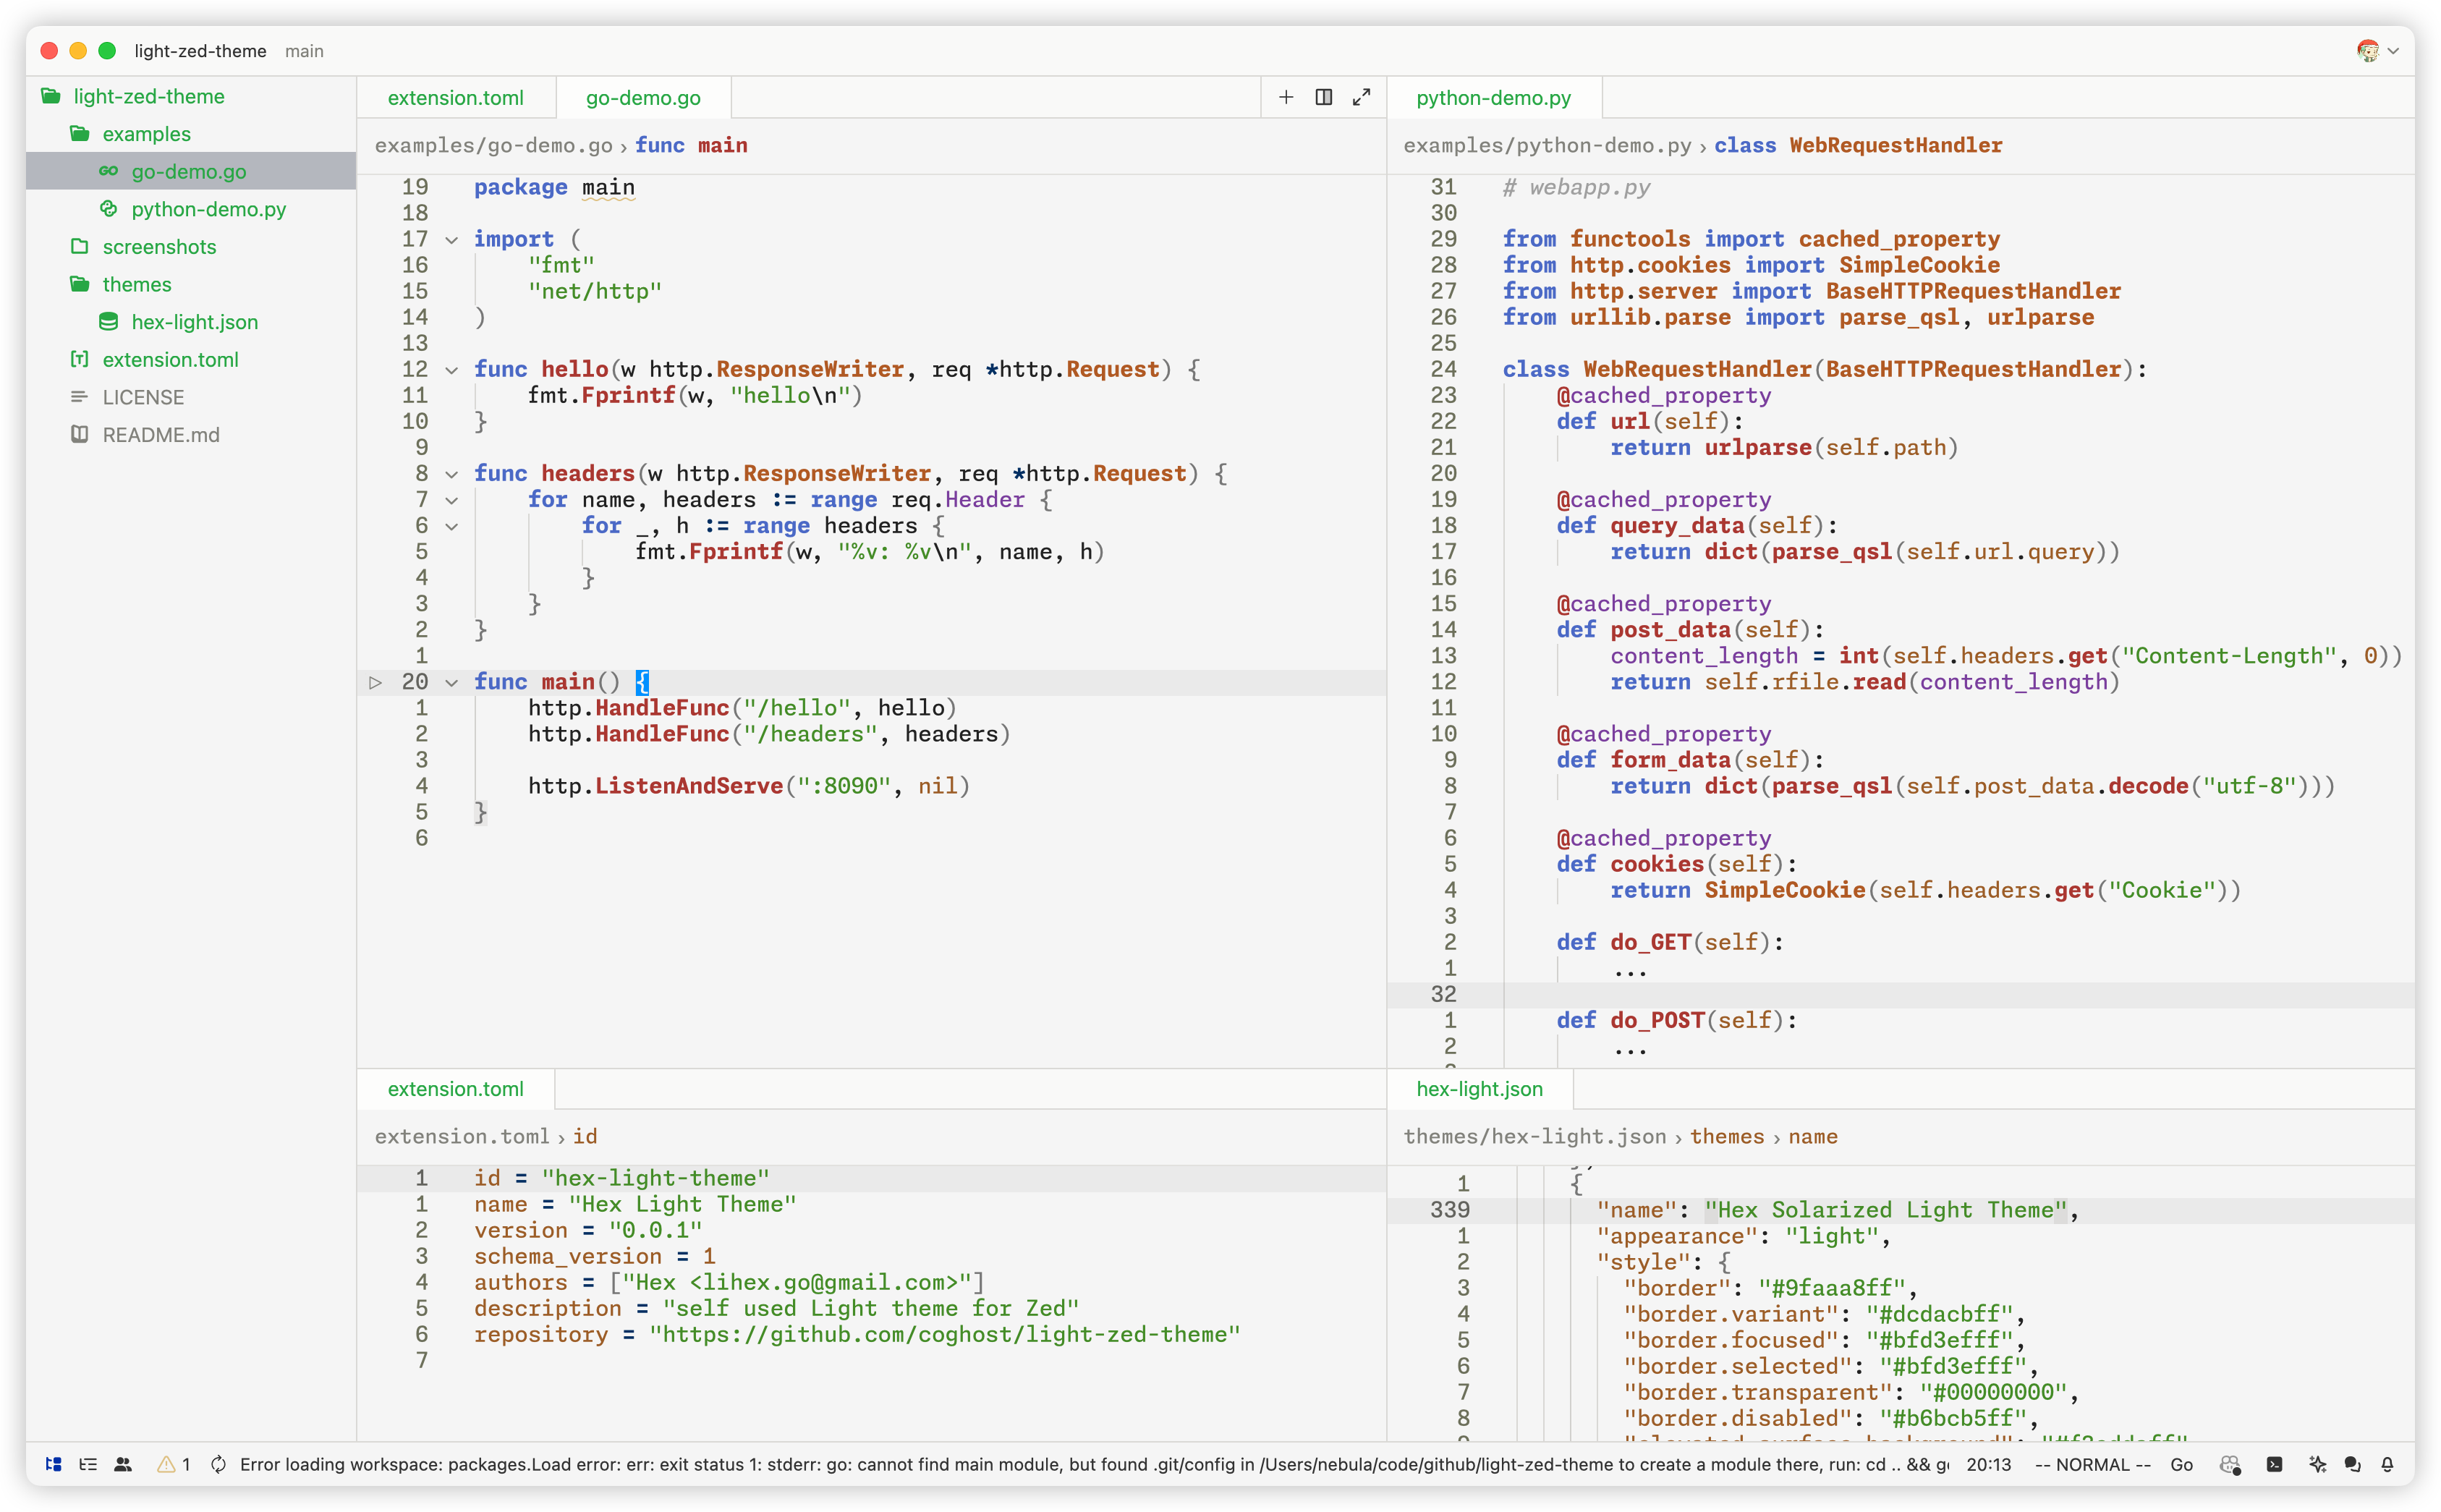Screen dimensions: 2441x1512
Task: Open LICENSE file in project tree
Action: 143,397
